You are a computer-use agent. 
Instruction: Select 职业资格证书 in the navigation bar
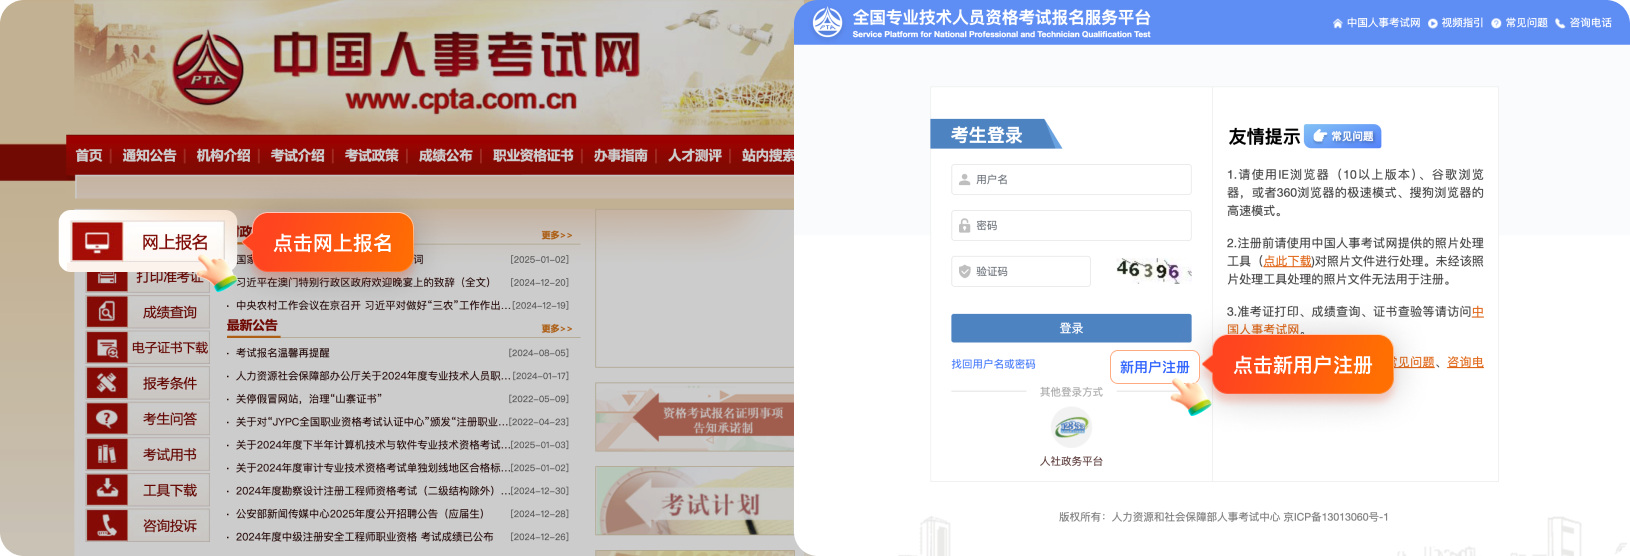point(533,155)
